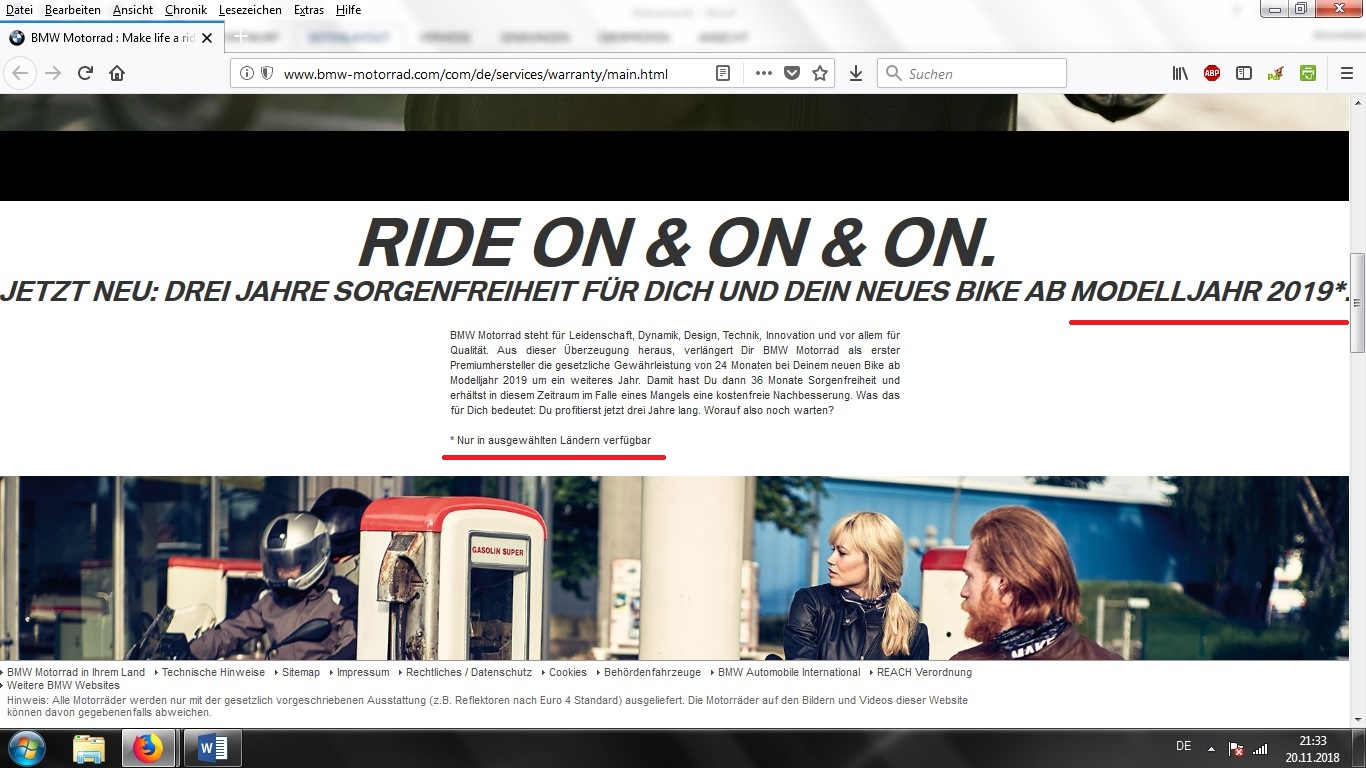Open the Firefox hamburger menu
This screenshot has height=768, width=1366.
(x=1346, y=73)
